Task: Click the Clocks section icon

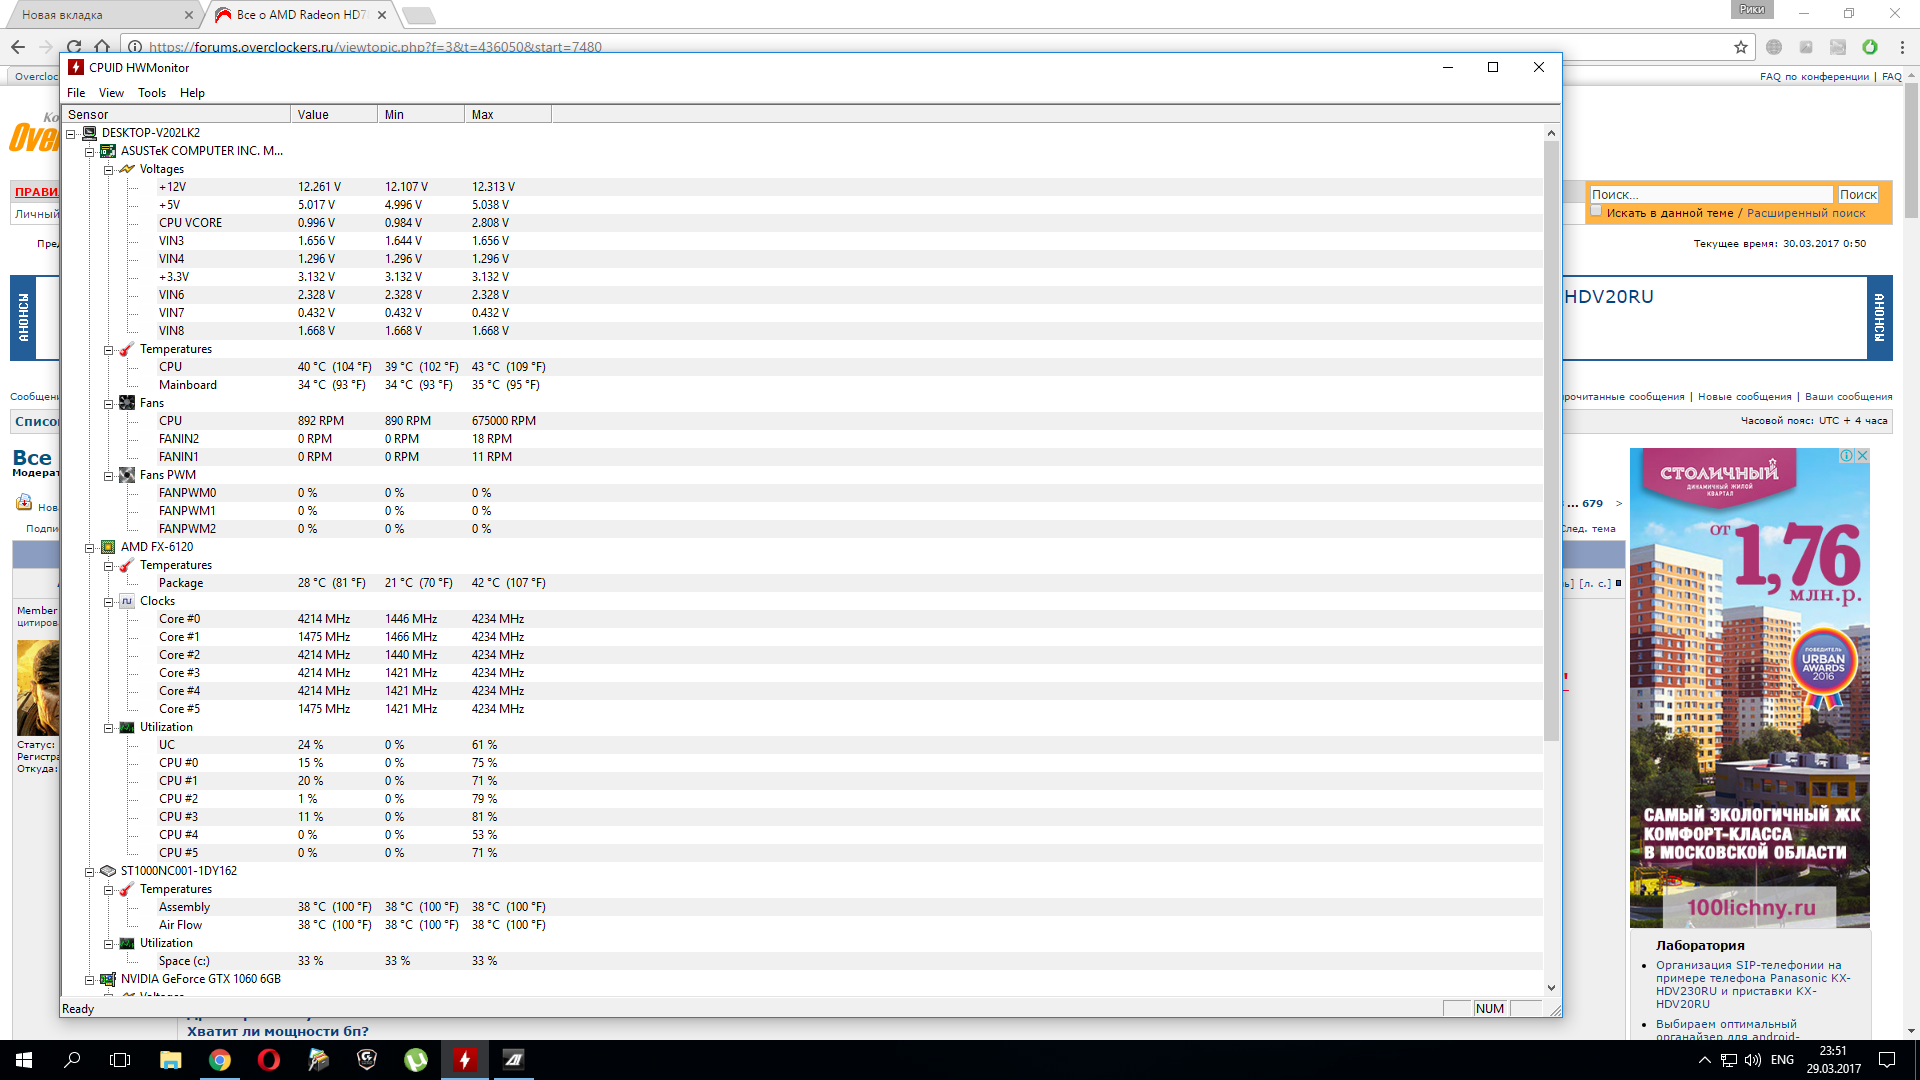Action: [x=127, y=601]
